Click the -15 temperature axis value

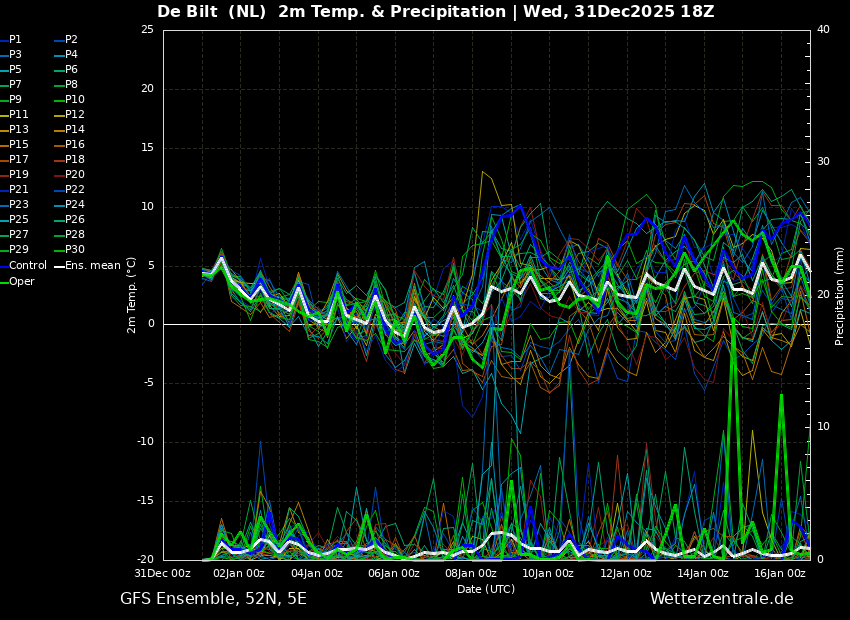146,501
